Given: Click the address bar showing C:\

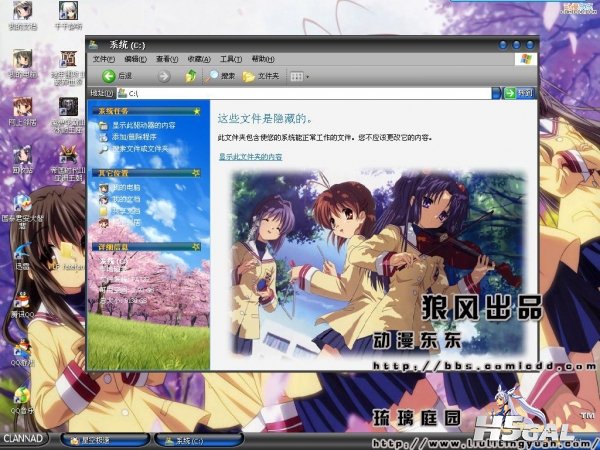Looking at the screenshot, I should 300,93.
